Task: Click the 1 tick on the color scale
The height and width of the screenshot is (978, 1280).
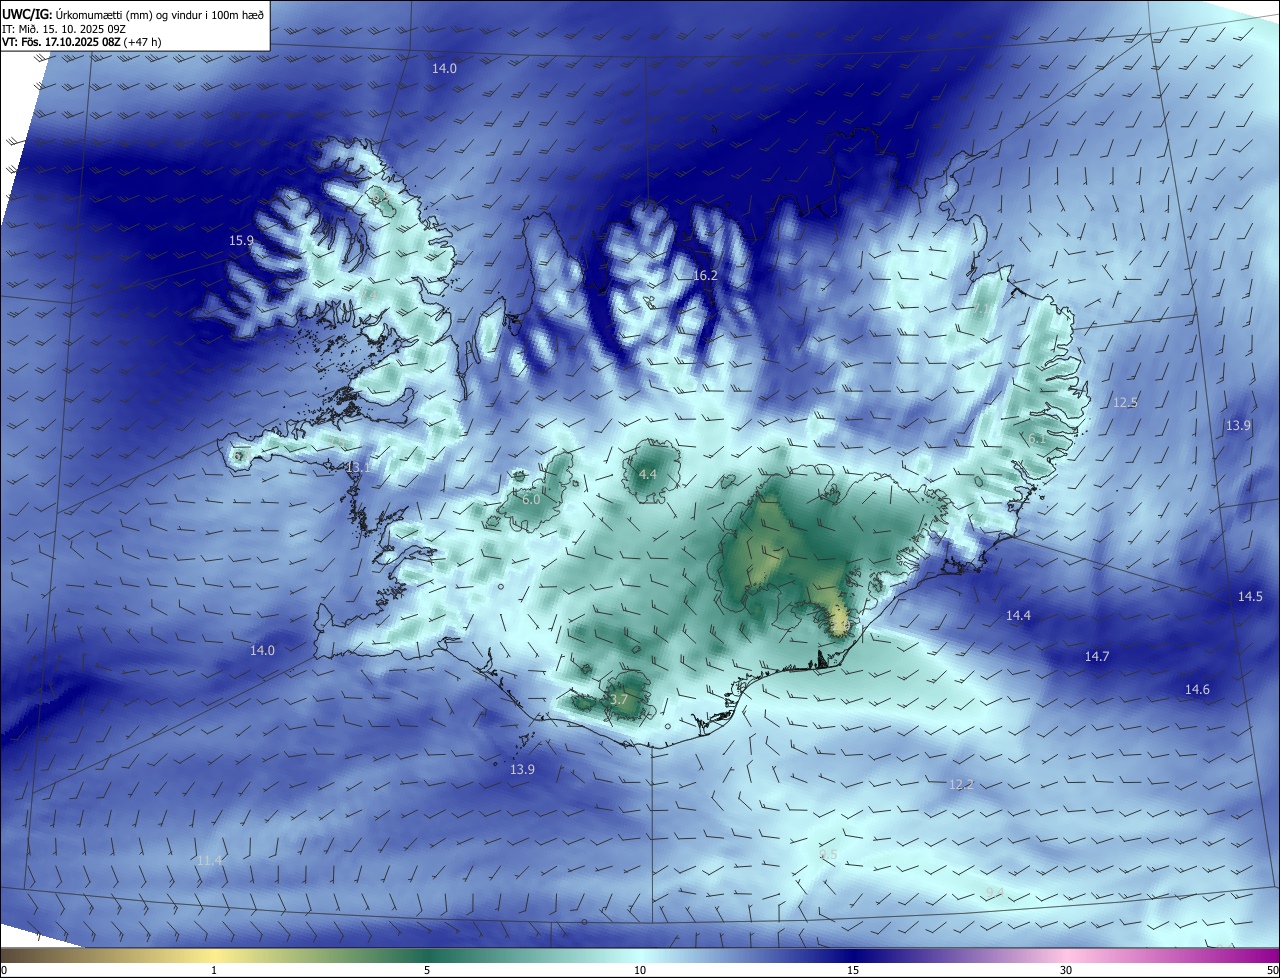Action: pyautogui.click(x=215, y=970)
